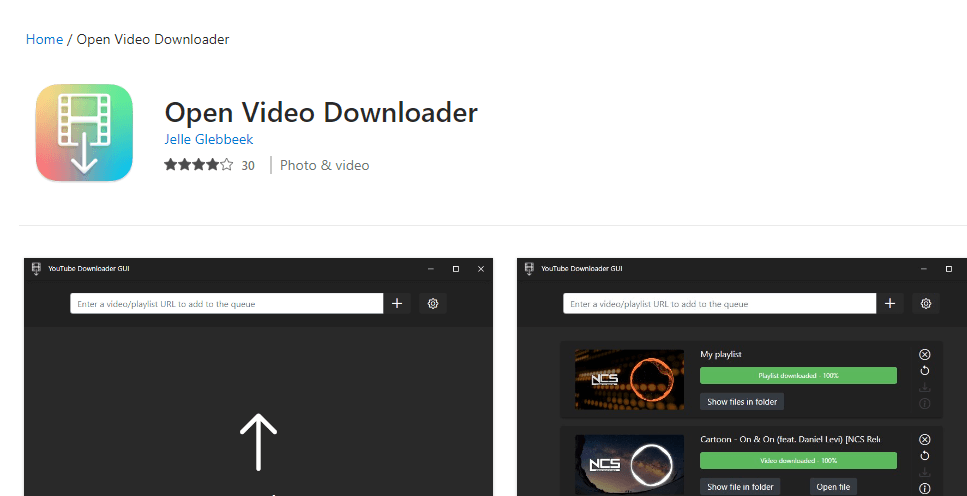
Task: Click the Open Video Downloader heading
Action: coord(321,113)
